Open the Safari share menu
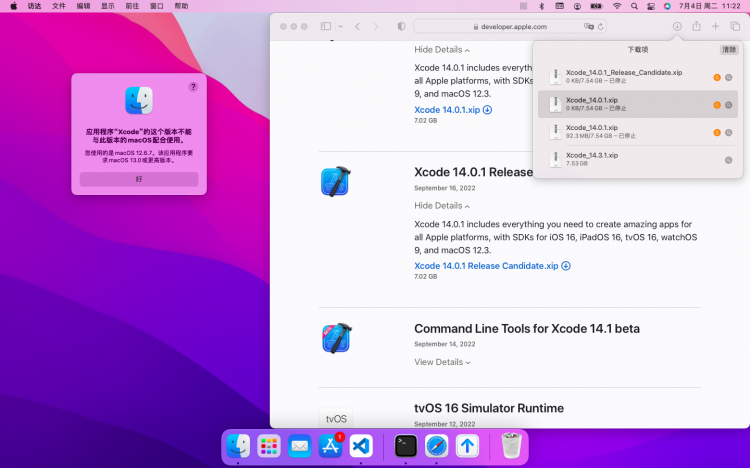This screenshot has height=468, width=750. pos(696,26)
